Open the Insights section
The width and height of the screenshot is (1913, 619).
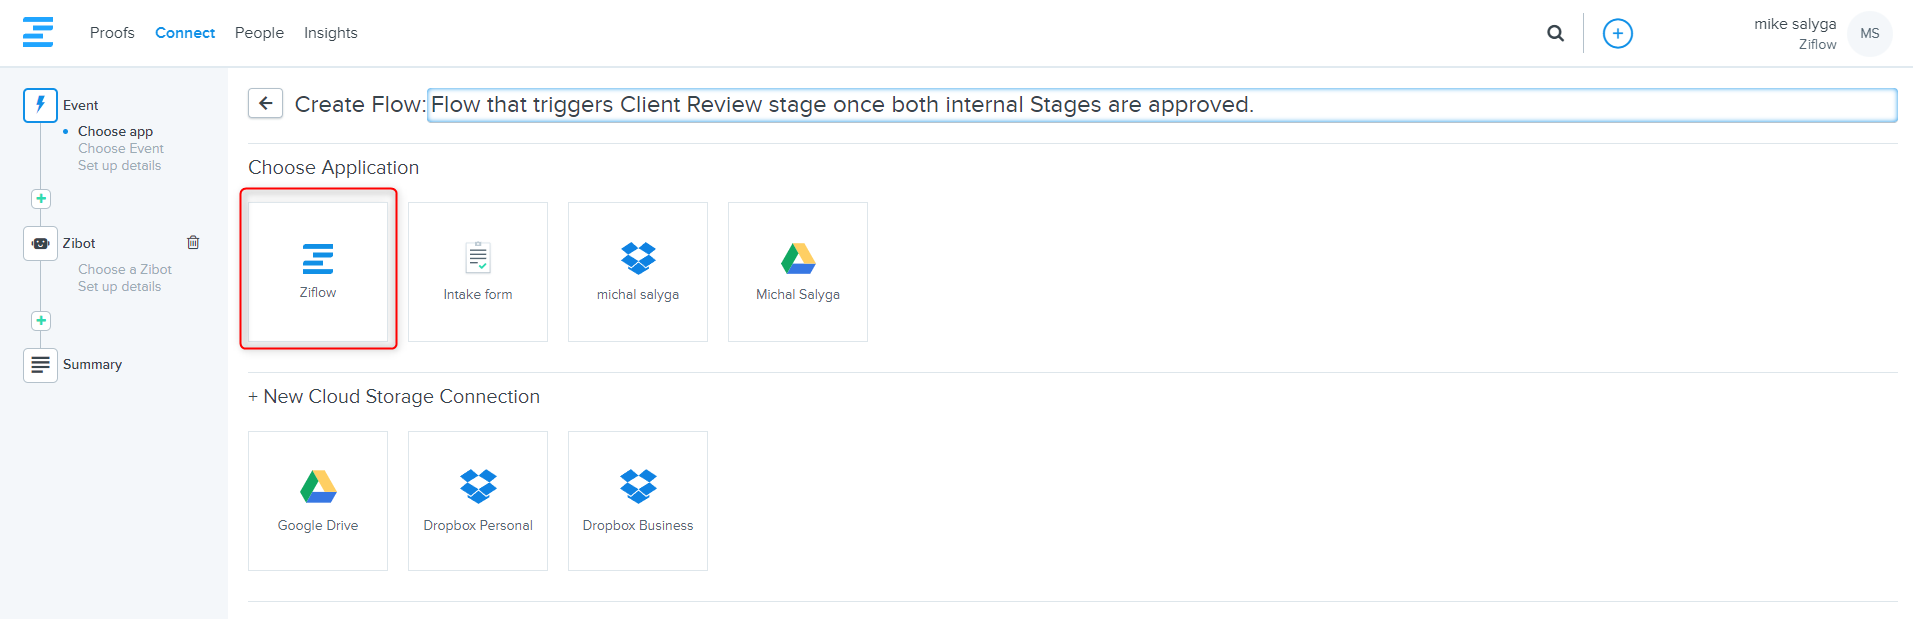(x=331, y=33)
